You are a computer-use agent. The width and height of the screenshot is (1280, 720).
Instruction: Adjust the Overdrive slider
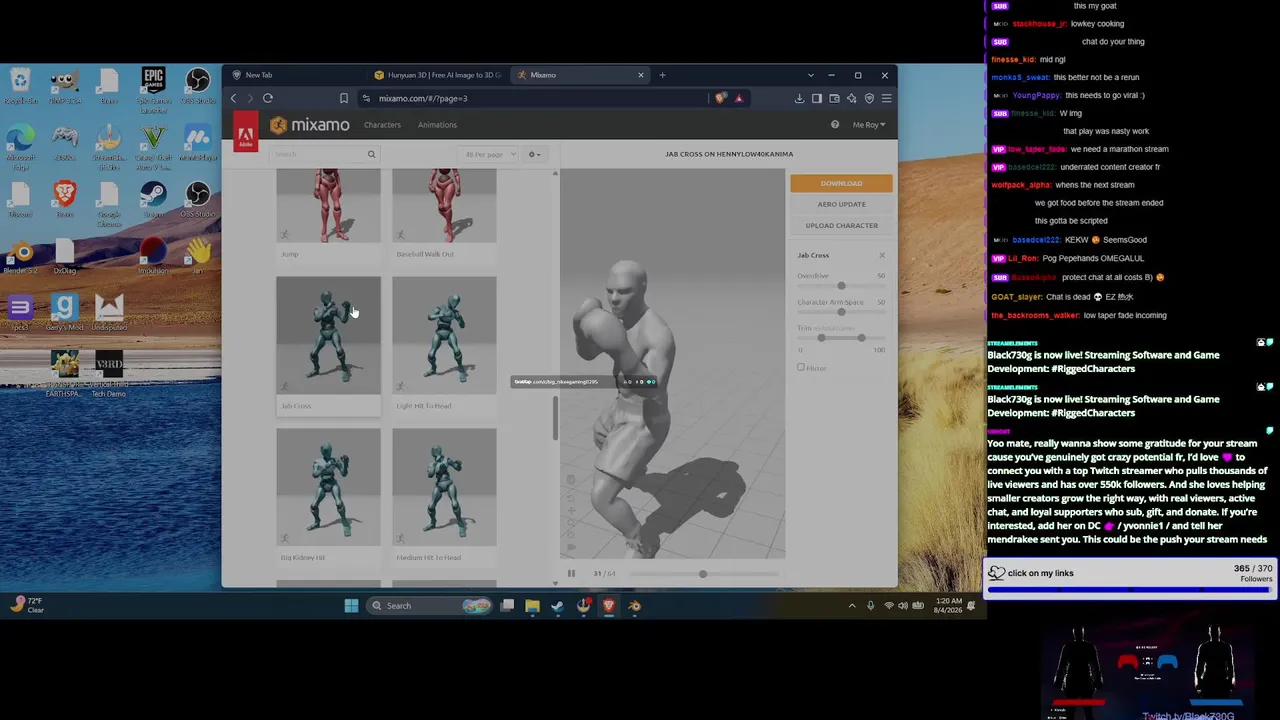pyautogui.click(x=841, y=287)
